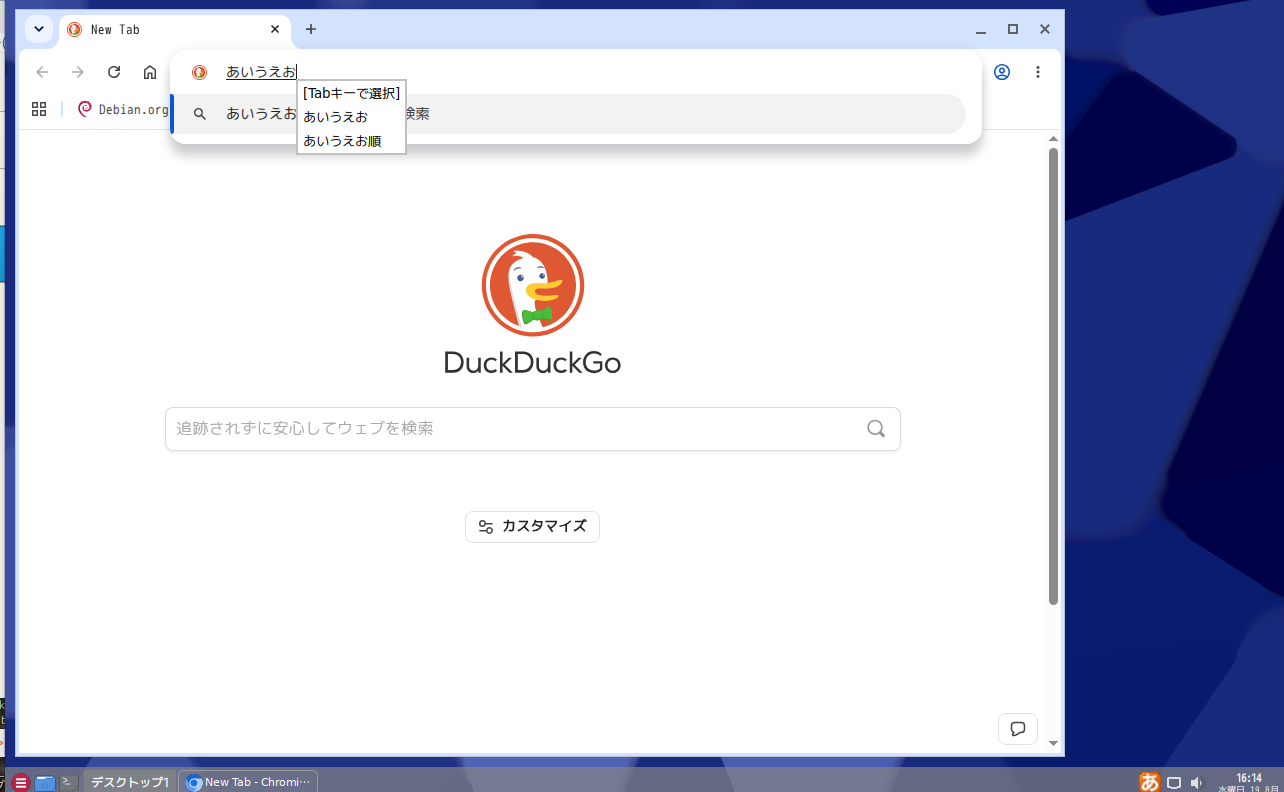Image resolution: width=1284 pixels, height=792 pixels.
Task: Open the browser home page
Action: point(150,72)
